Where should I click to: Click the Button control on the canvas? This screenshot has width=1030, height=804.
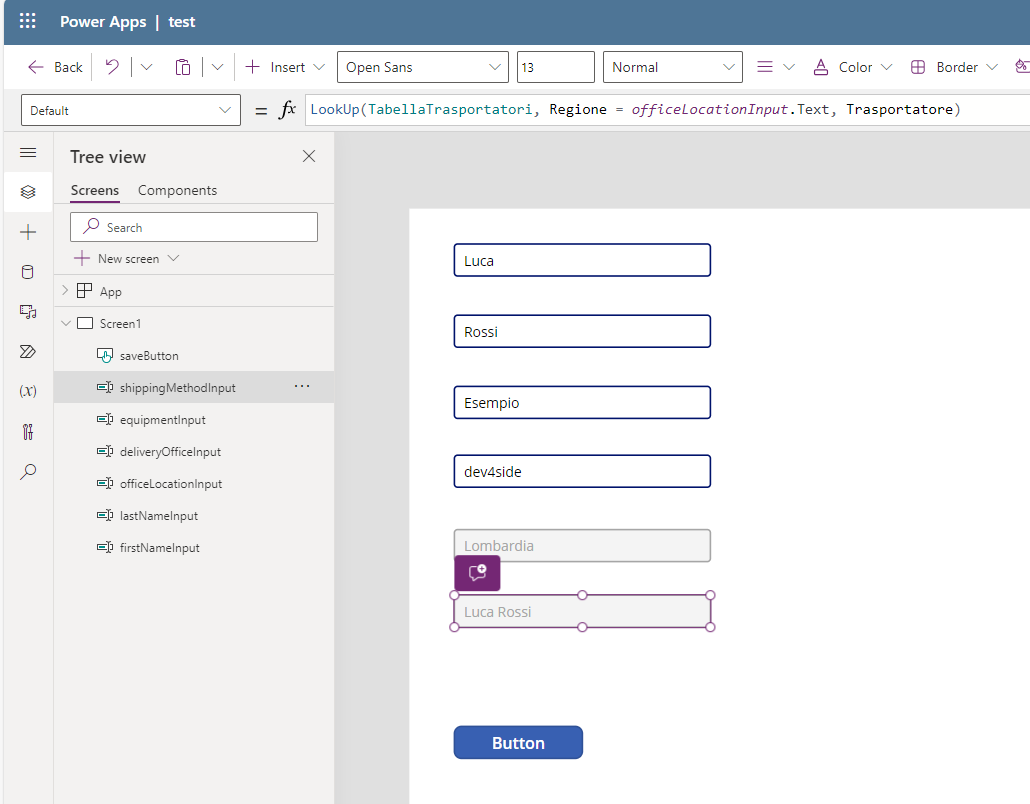pyautogui.click(x=518, y=742)
